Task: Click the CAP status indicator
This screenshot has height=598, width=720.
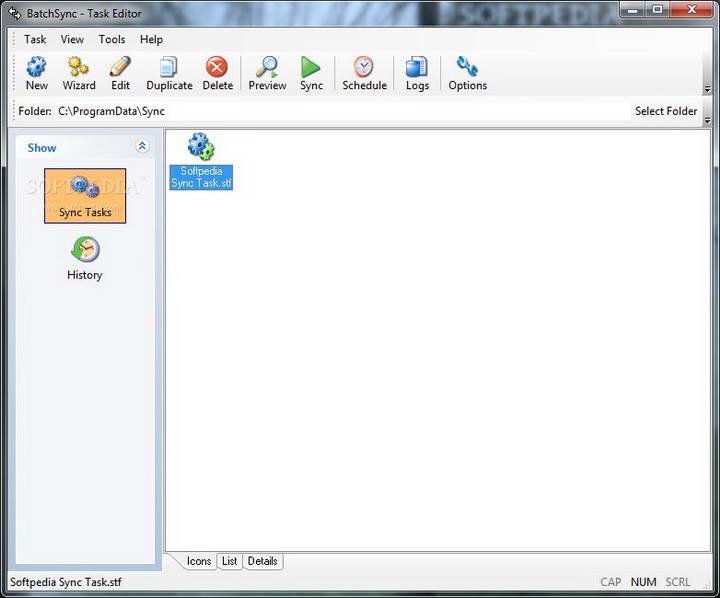Action: pyautogui.click(x=611, y=582)
